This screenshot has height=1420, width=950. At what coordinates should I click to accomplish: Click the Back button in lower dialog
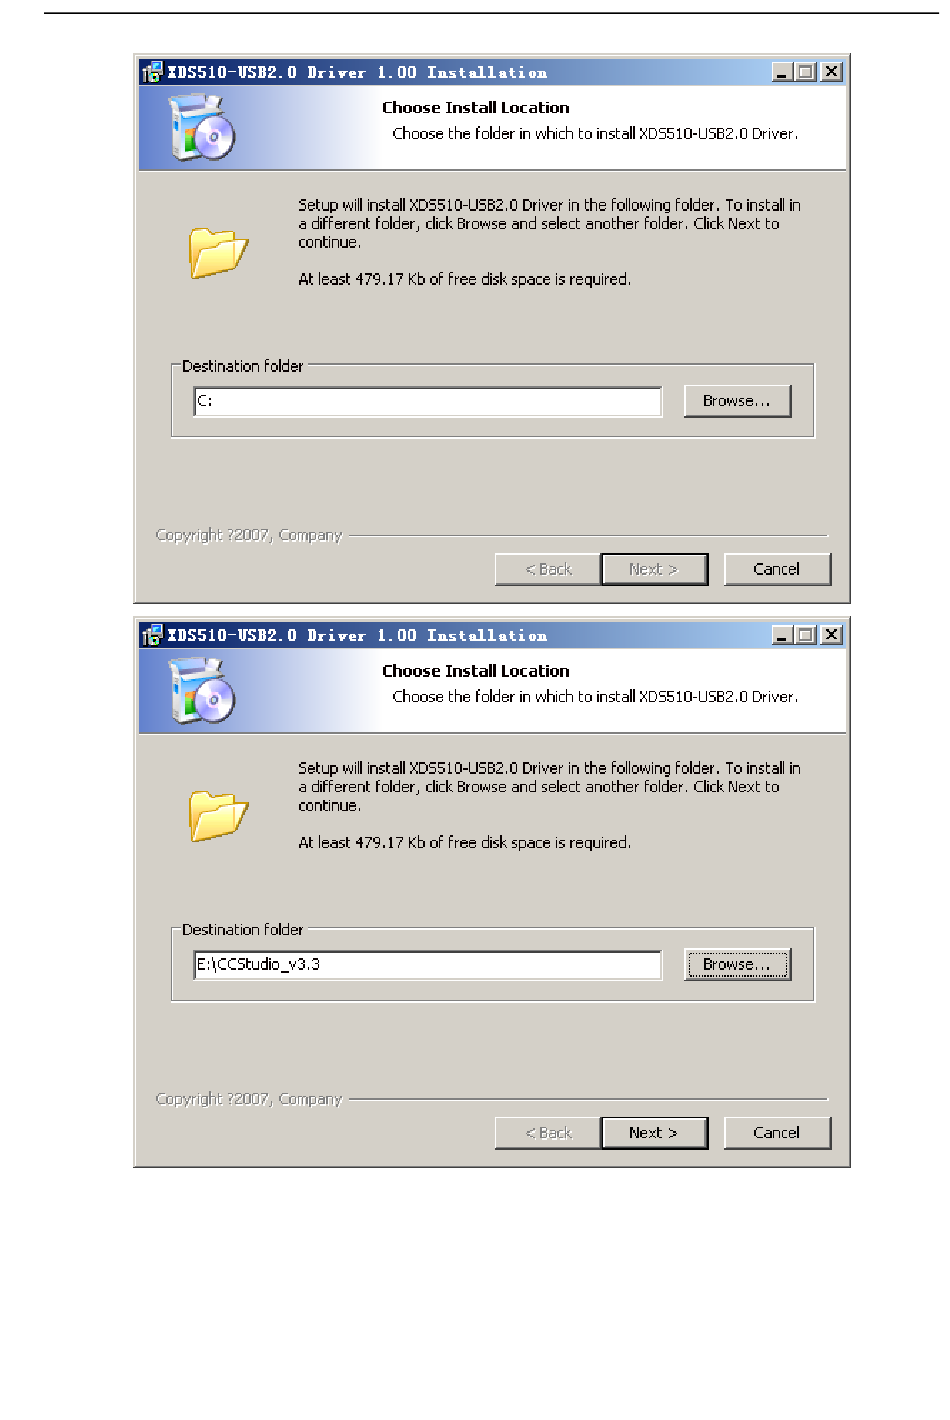pos(548,1132)
